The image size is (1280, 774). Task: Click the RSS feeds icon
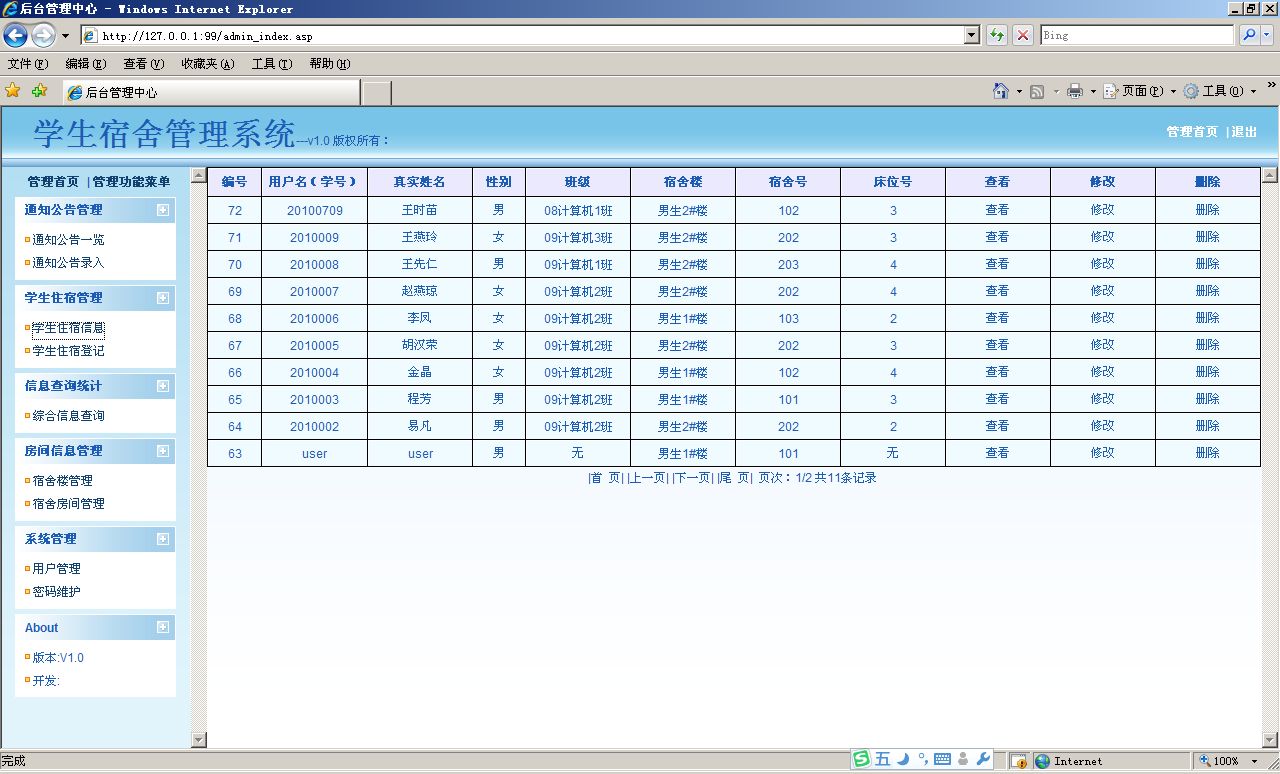[x=1037, y=91]
